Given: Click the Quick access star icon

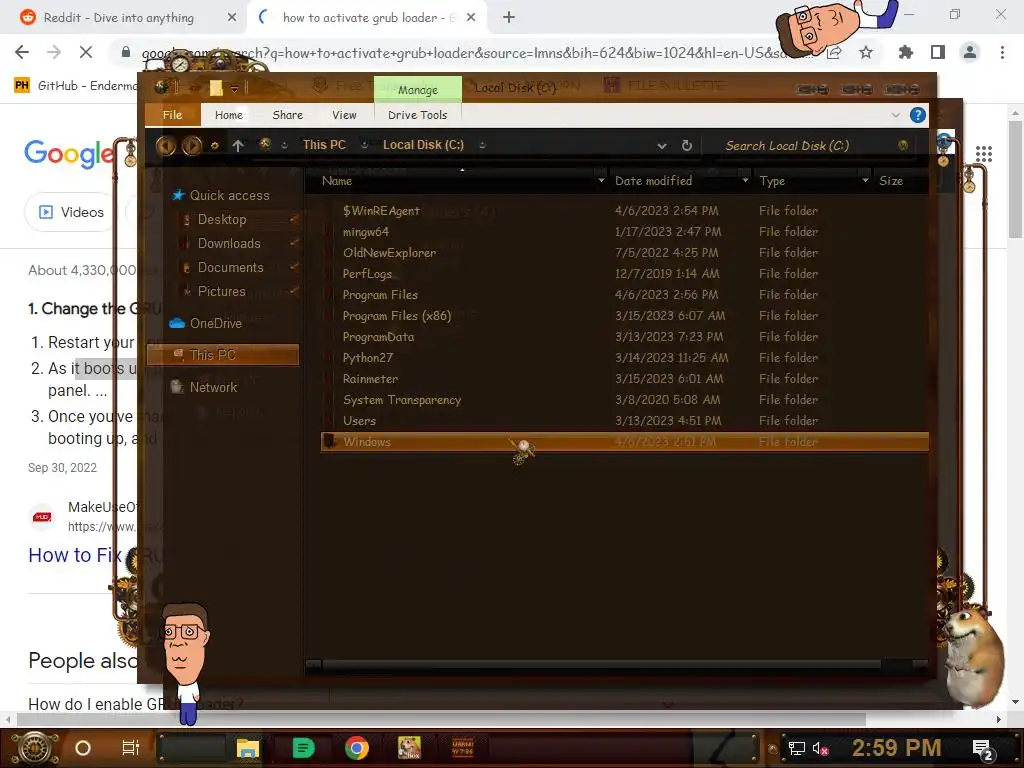Looking at the screenshot, I should pyautogui.click(x=178, y=195).
